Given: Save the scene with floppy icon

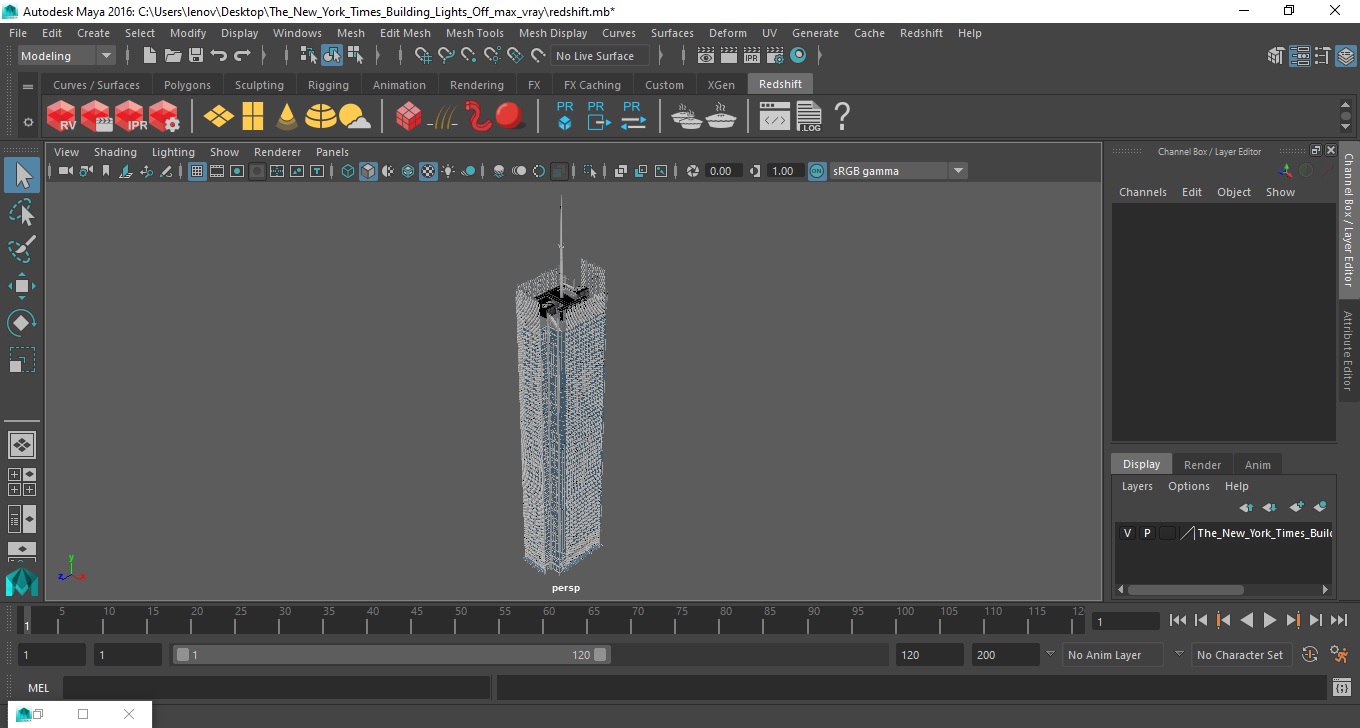Looking at the screenshot, I should (x=196, y=56).
